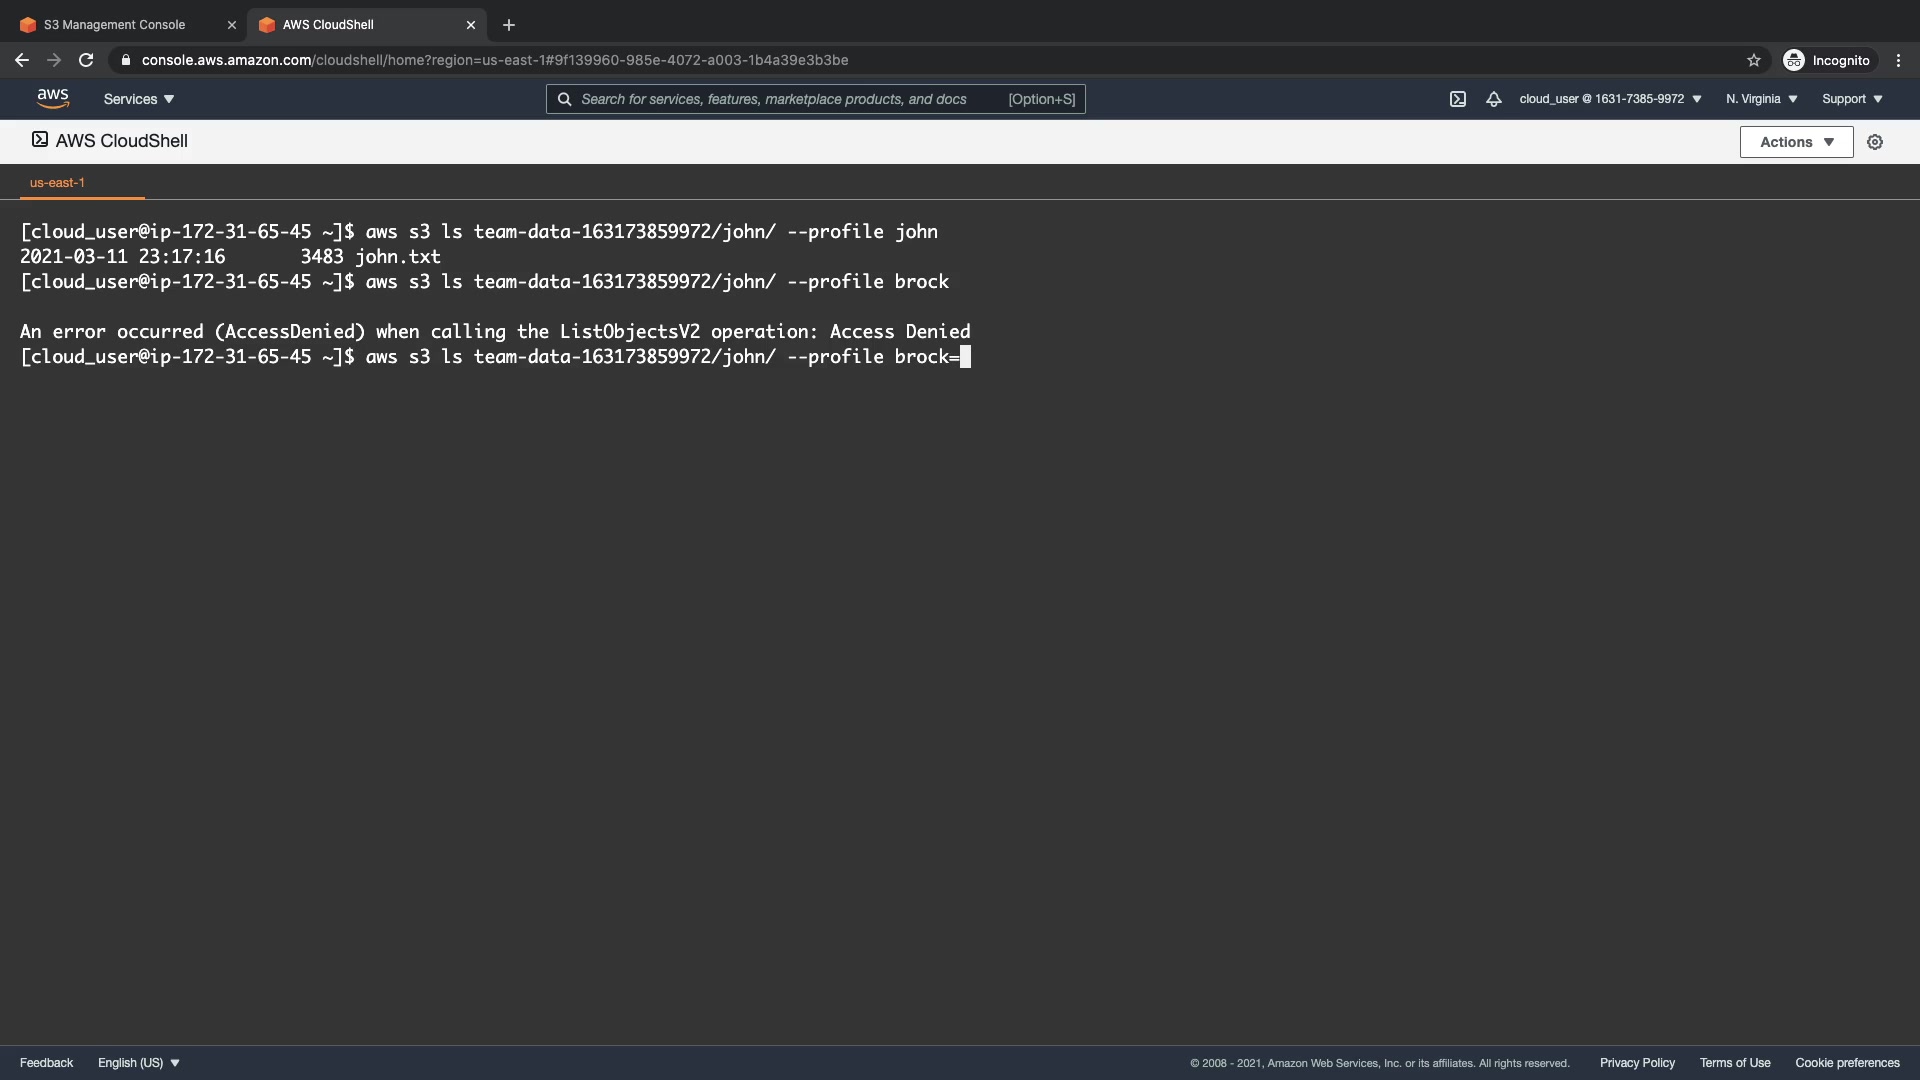
Task: Click the AWS logo home icon
Action: (52, 98)
